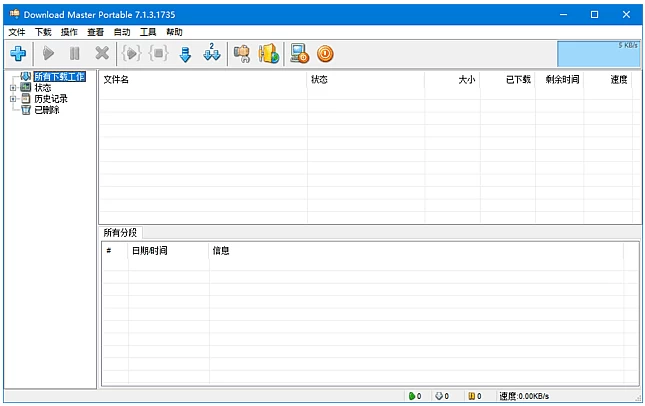Click the delete X toolbar icon
645x406 pixels.
pyautogui.click(x=101, y=54)
